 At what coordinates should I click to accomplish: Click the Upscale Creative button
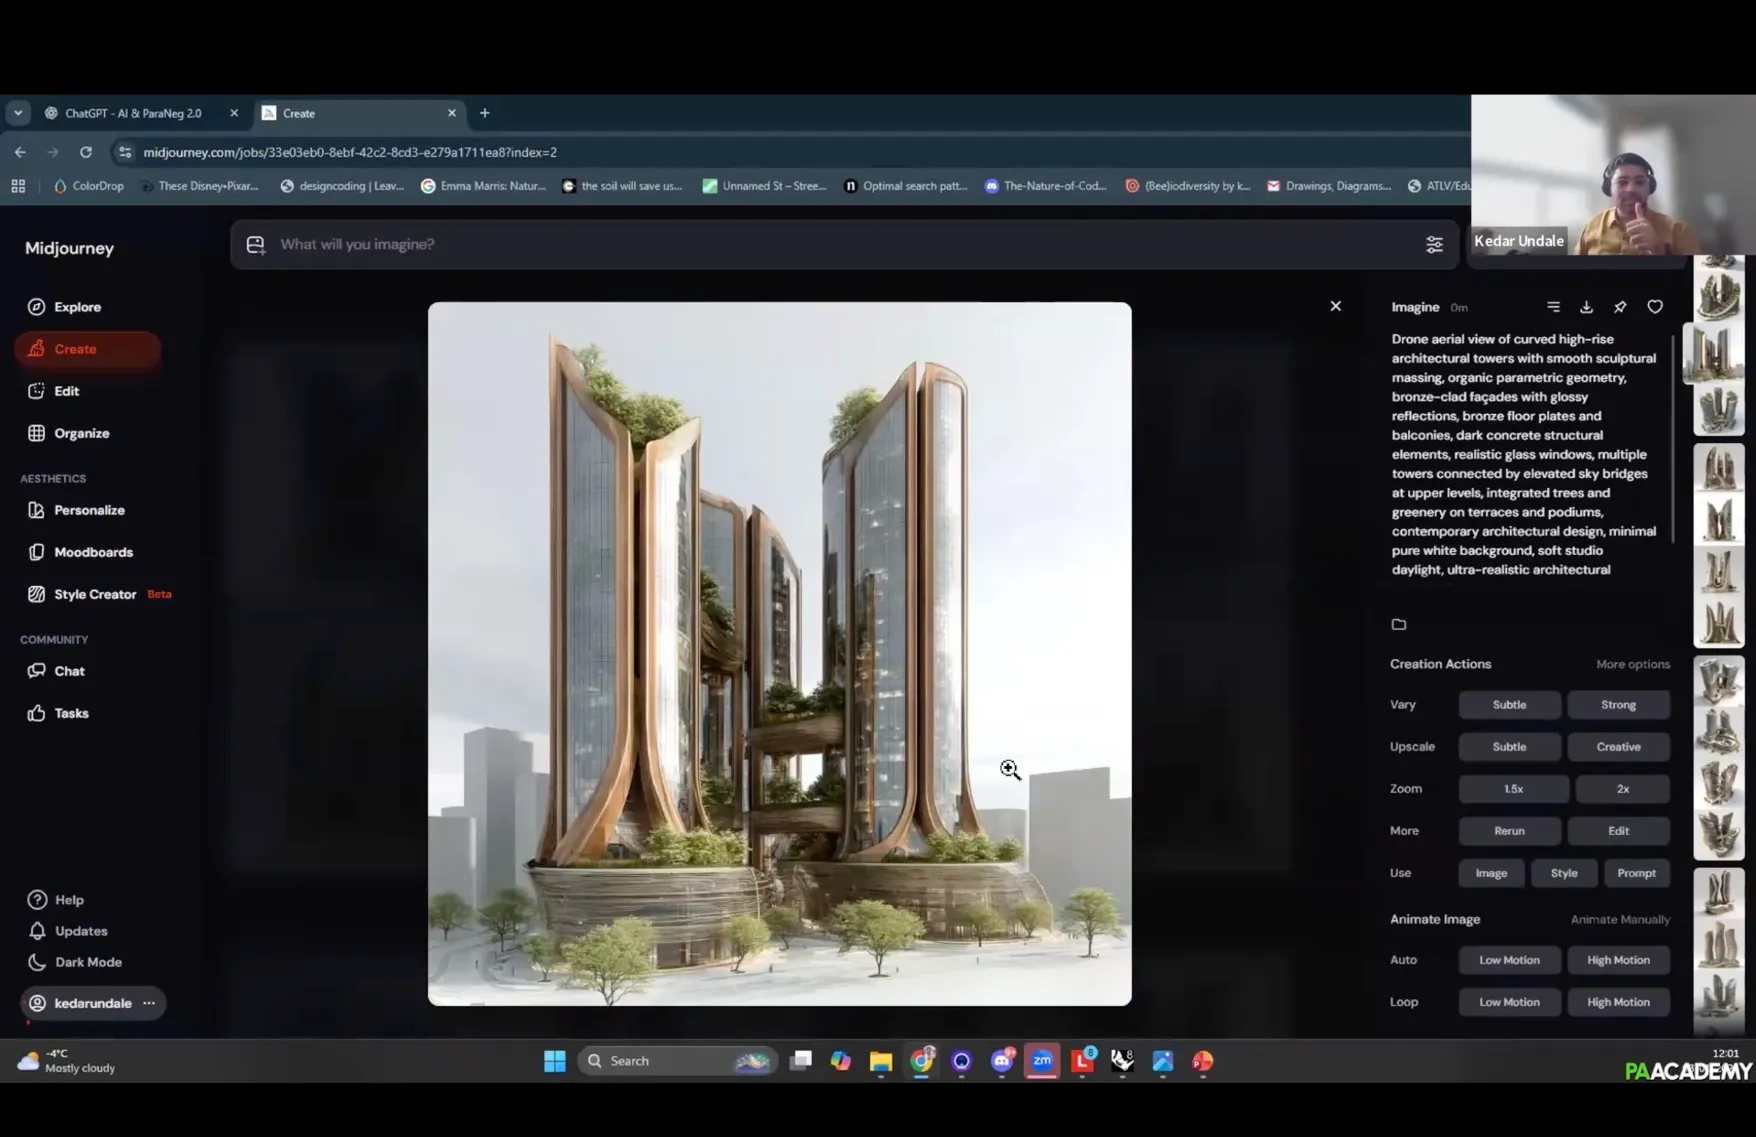point(1617,747)
